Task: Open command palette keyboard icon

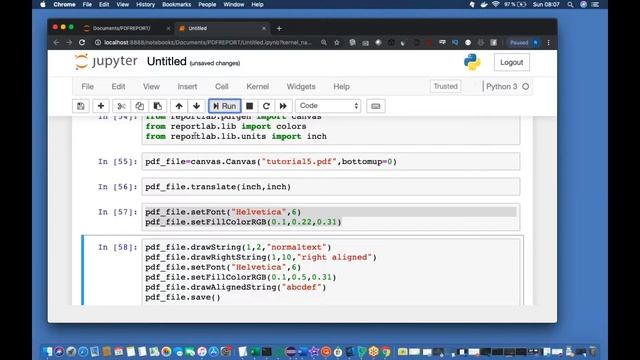Action: 376,106
